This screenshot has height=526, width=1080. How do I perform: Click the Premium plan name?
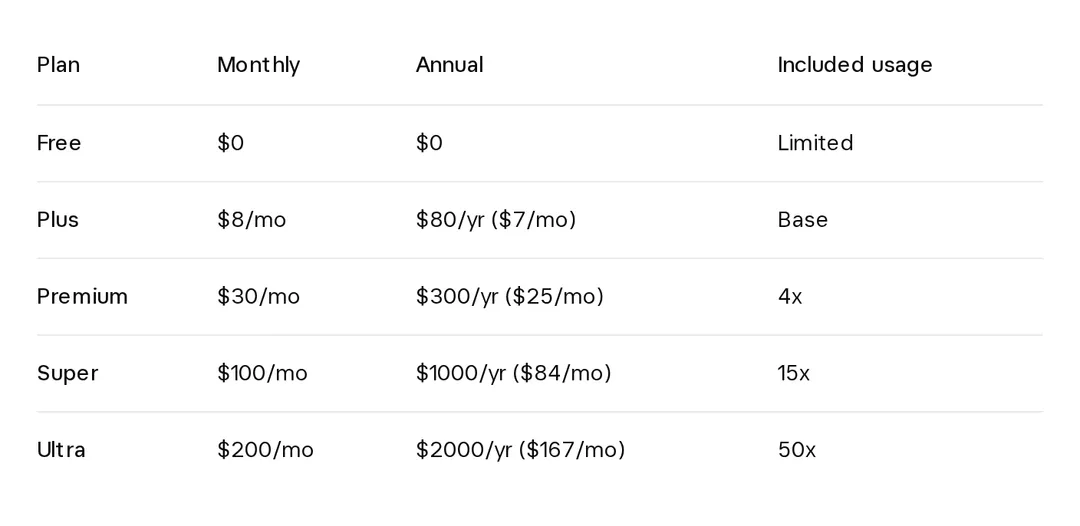click(x=83, y=296)
